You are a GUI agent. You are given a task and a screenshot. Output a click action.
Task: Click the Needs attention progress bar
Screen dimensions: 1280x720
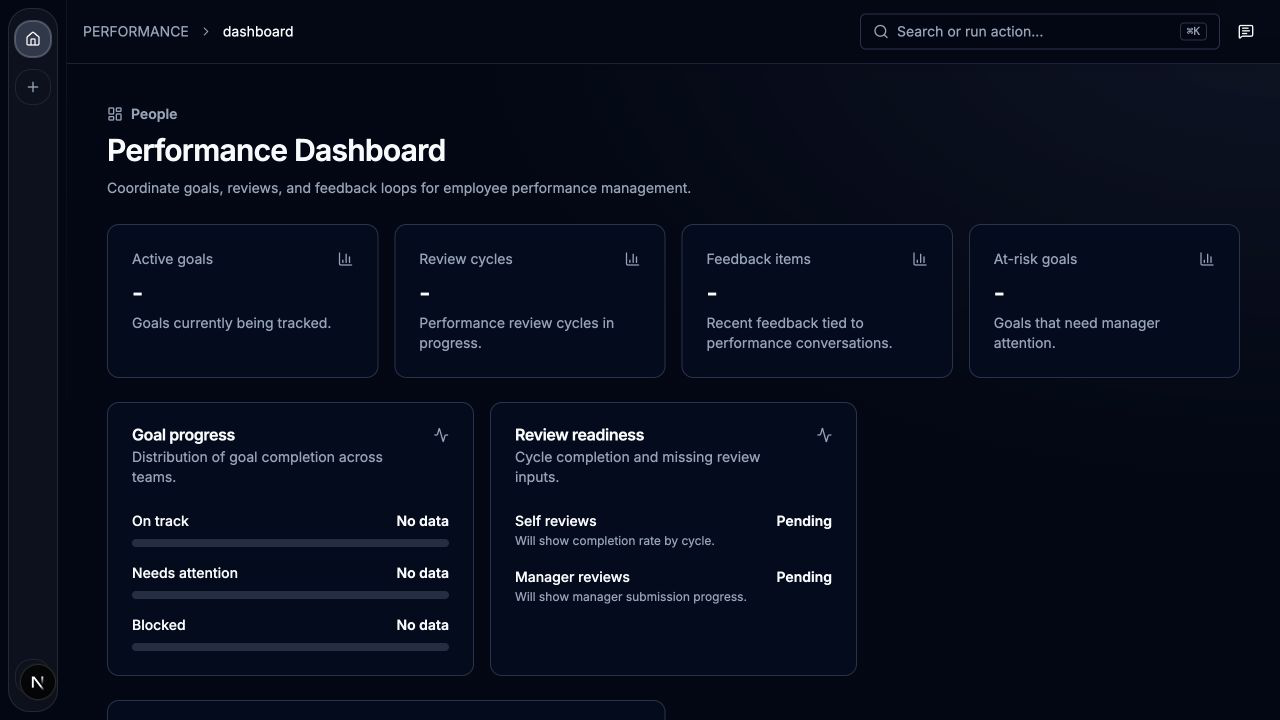(x=290, y=595)
